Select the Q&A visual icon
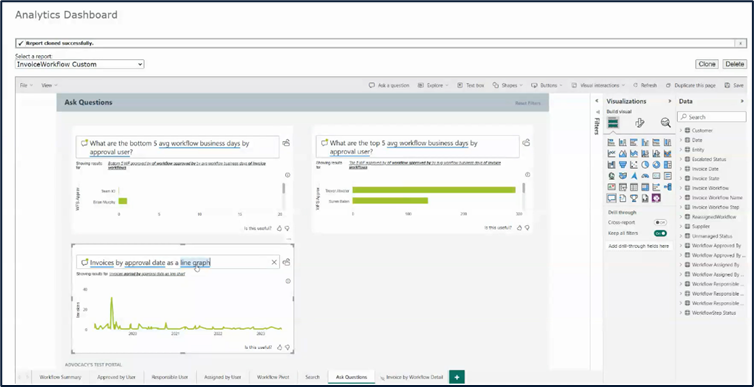The width and height of the screenshot is (754, 387). click(x=612, y=198)
